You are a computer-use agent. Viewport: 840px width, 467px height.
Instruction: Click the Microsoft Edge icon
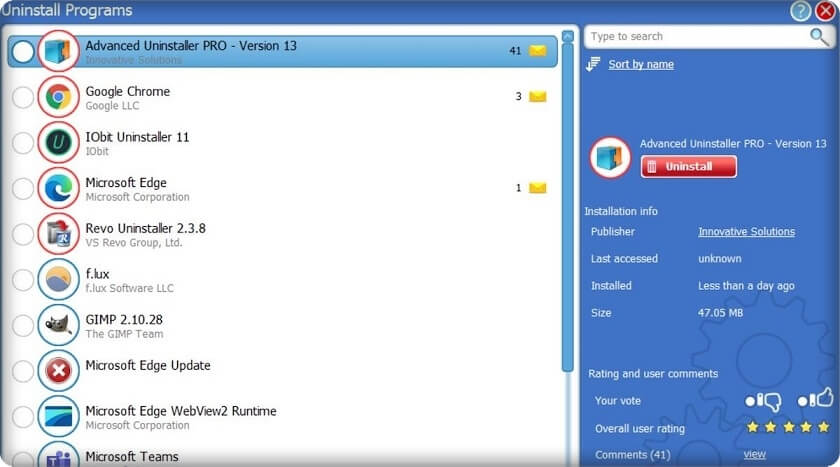coord(58,188)
